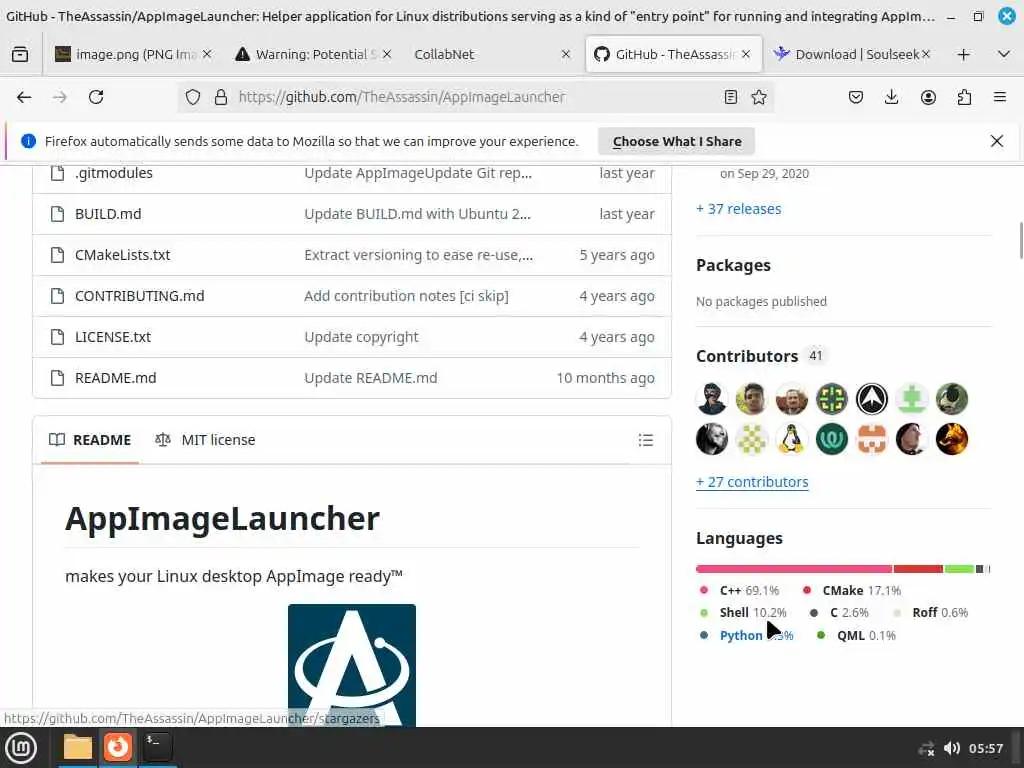Dismiss the Firefox data notification bar
This screenshot has height=768, width=1024.
click(x=997, y=141)
